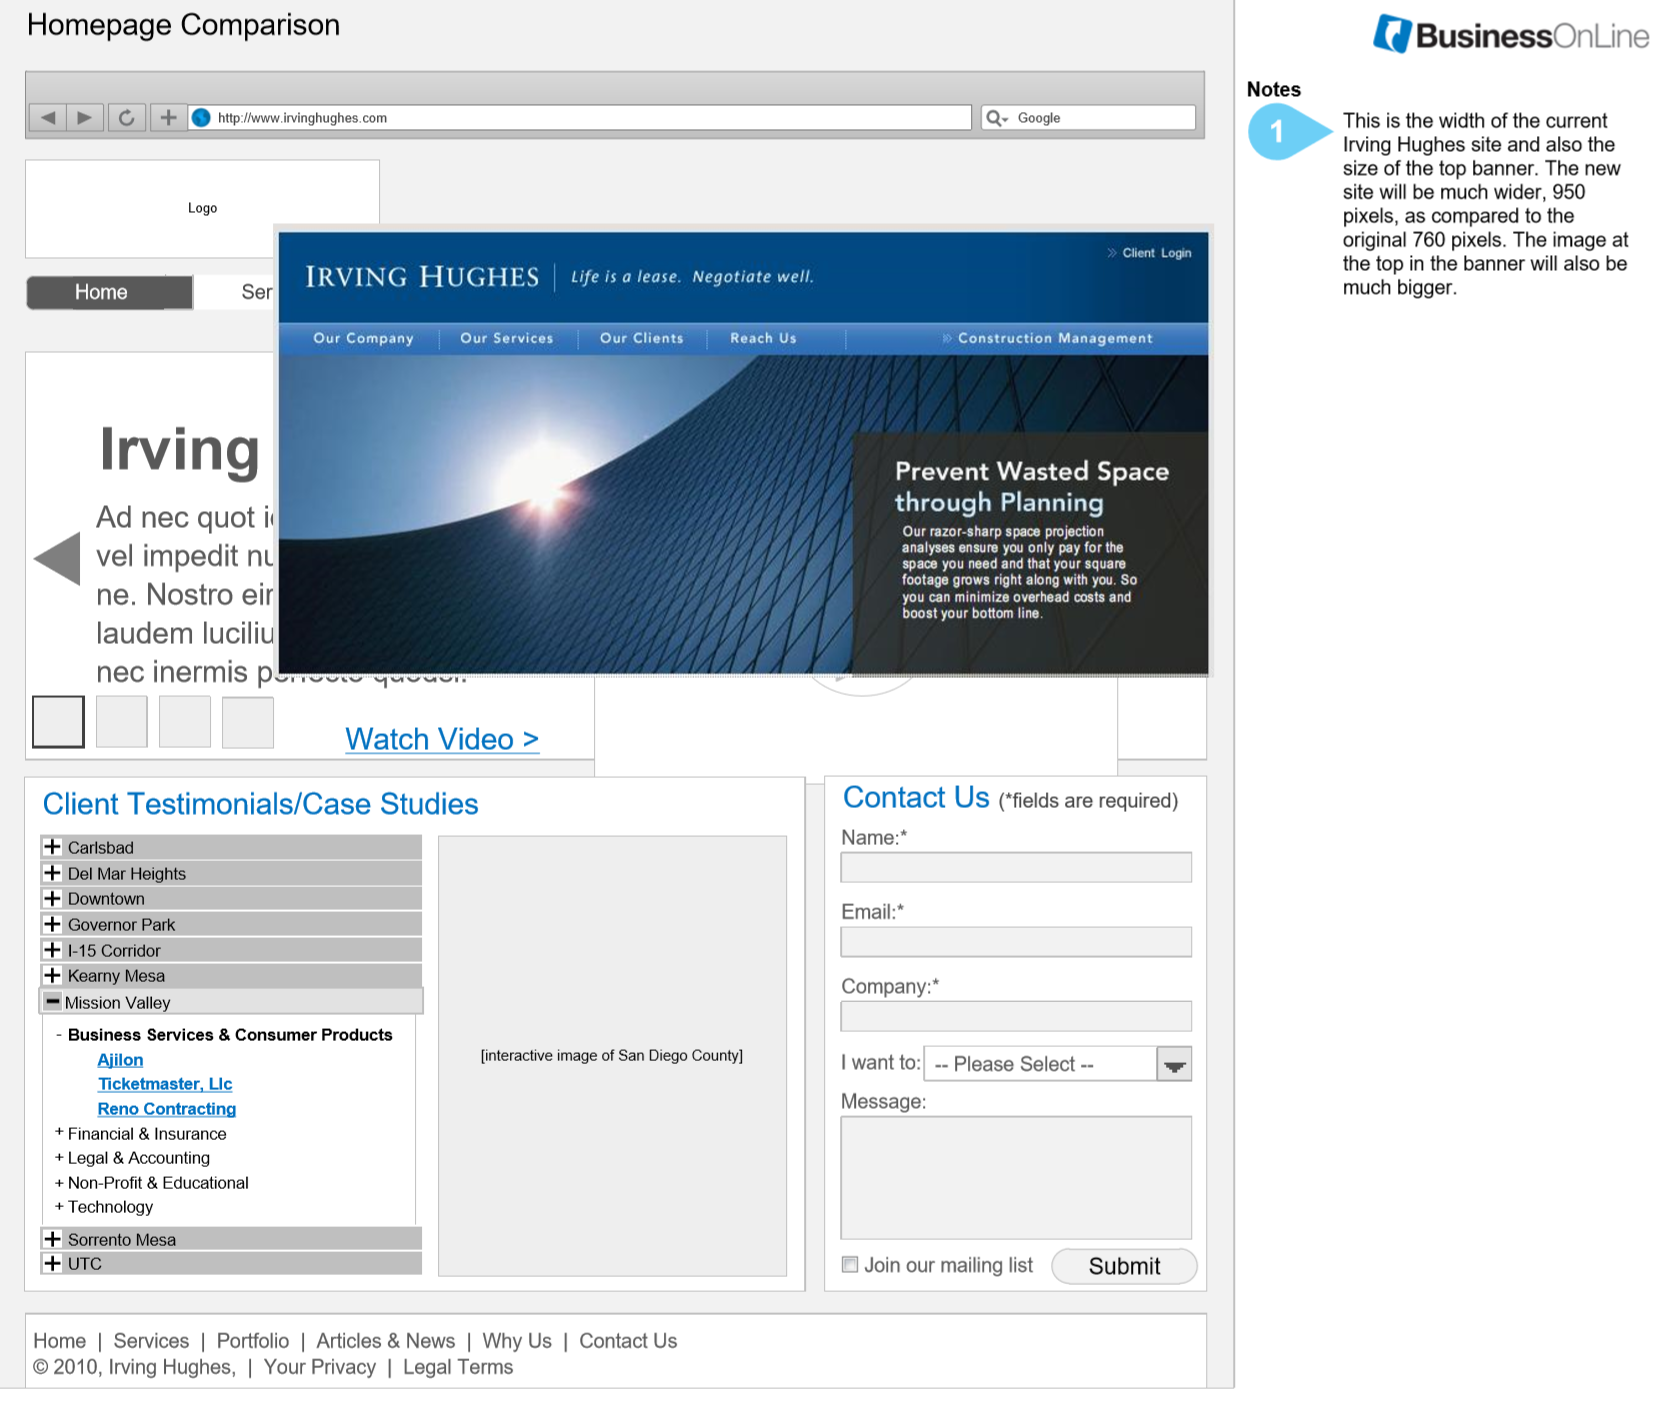The image size is (1680, 1405).
Task: Select the fourth slide thumbnail
Action: (x=248, y=722)
